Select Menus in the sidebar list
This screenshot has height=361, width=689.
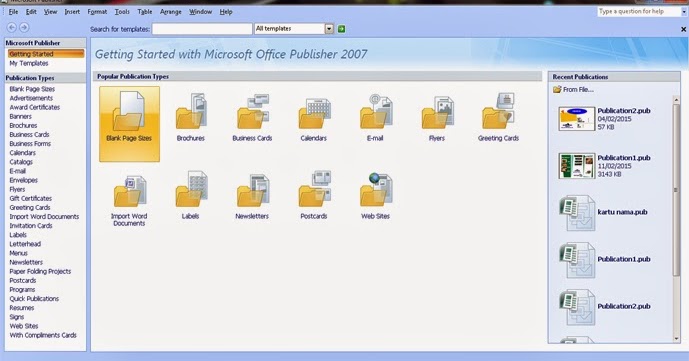coord(18,253)
